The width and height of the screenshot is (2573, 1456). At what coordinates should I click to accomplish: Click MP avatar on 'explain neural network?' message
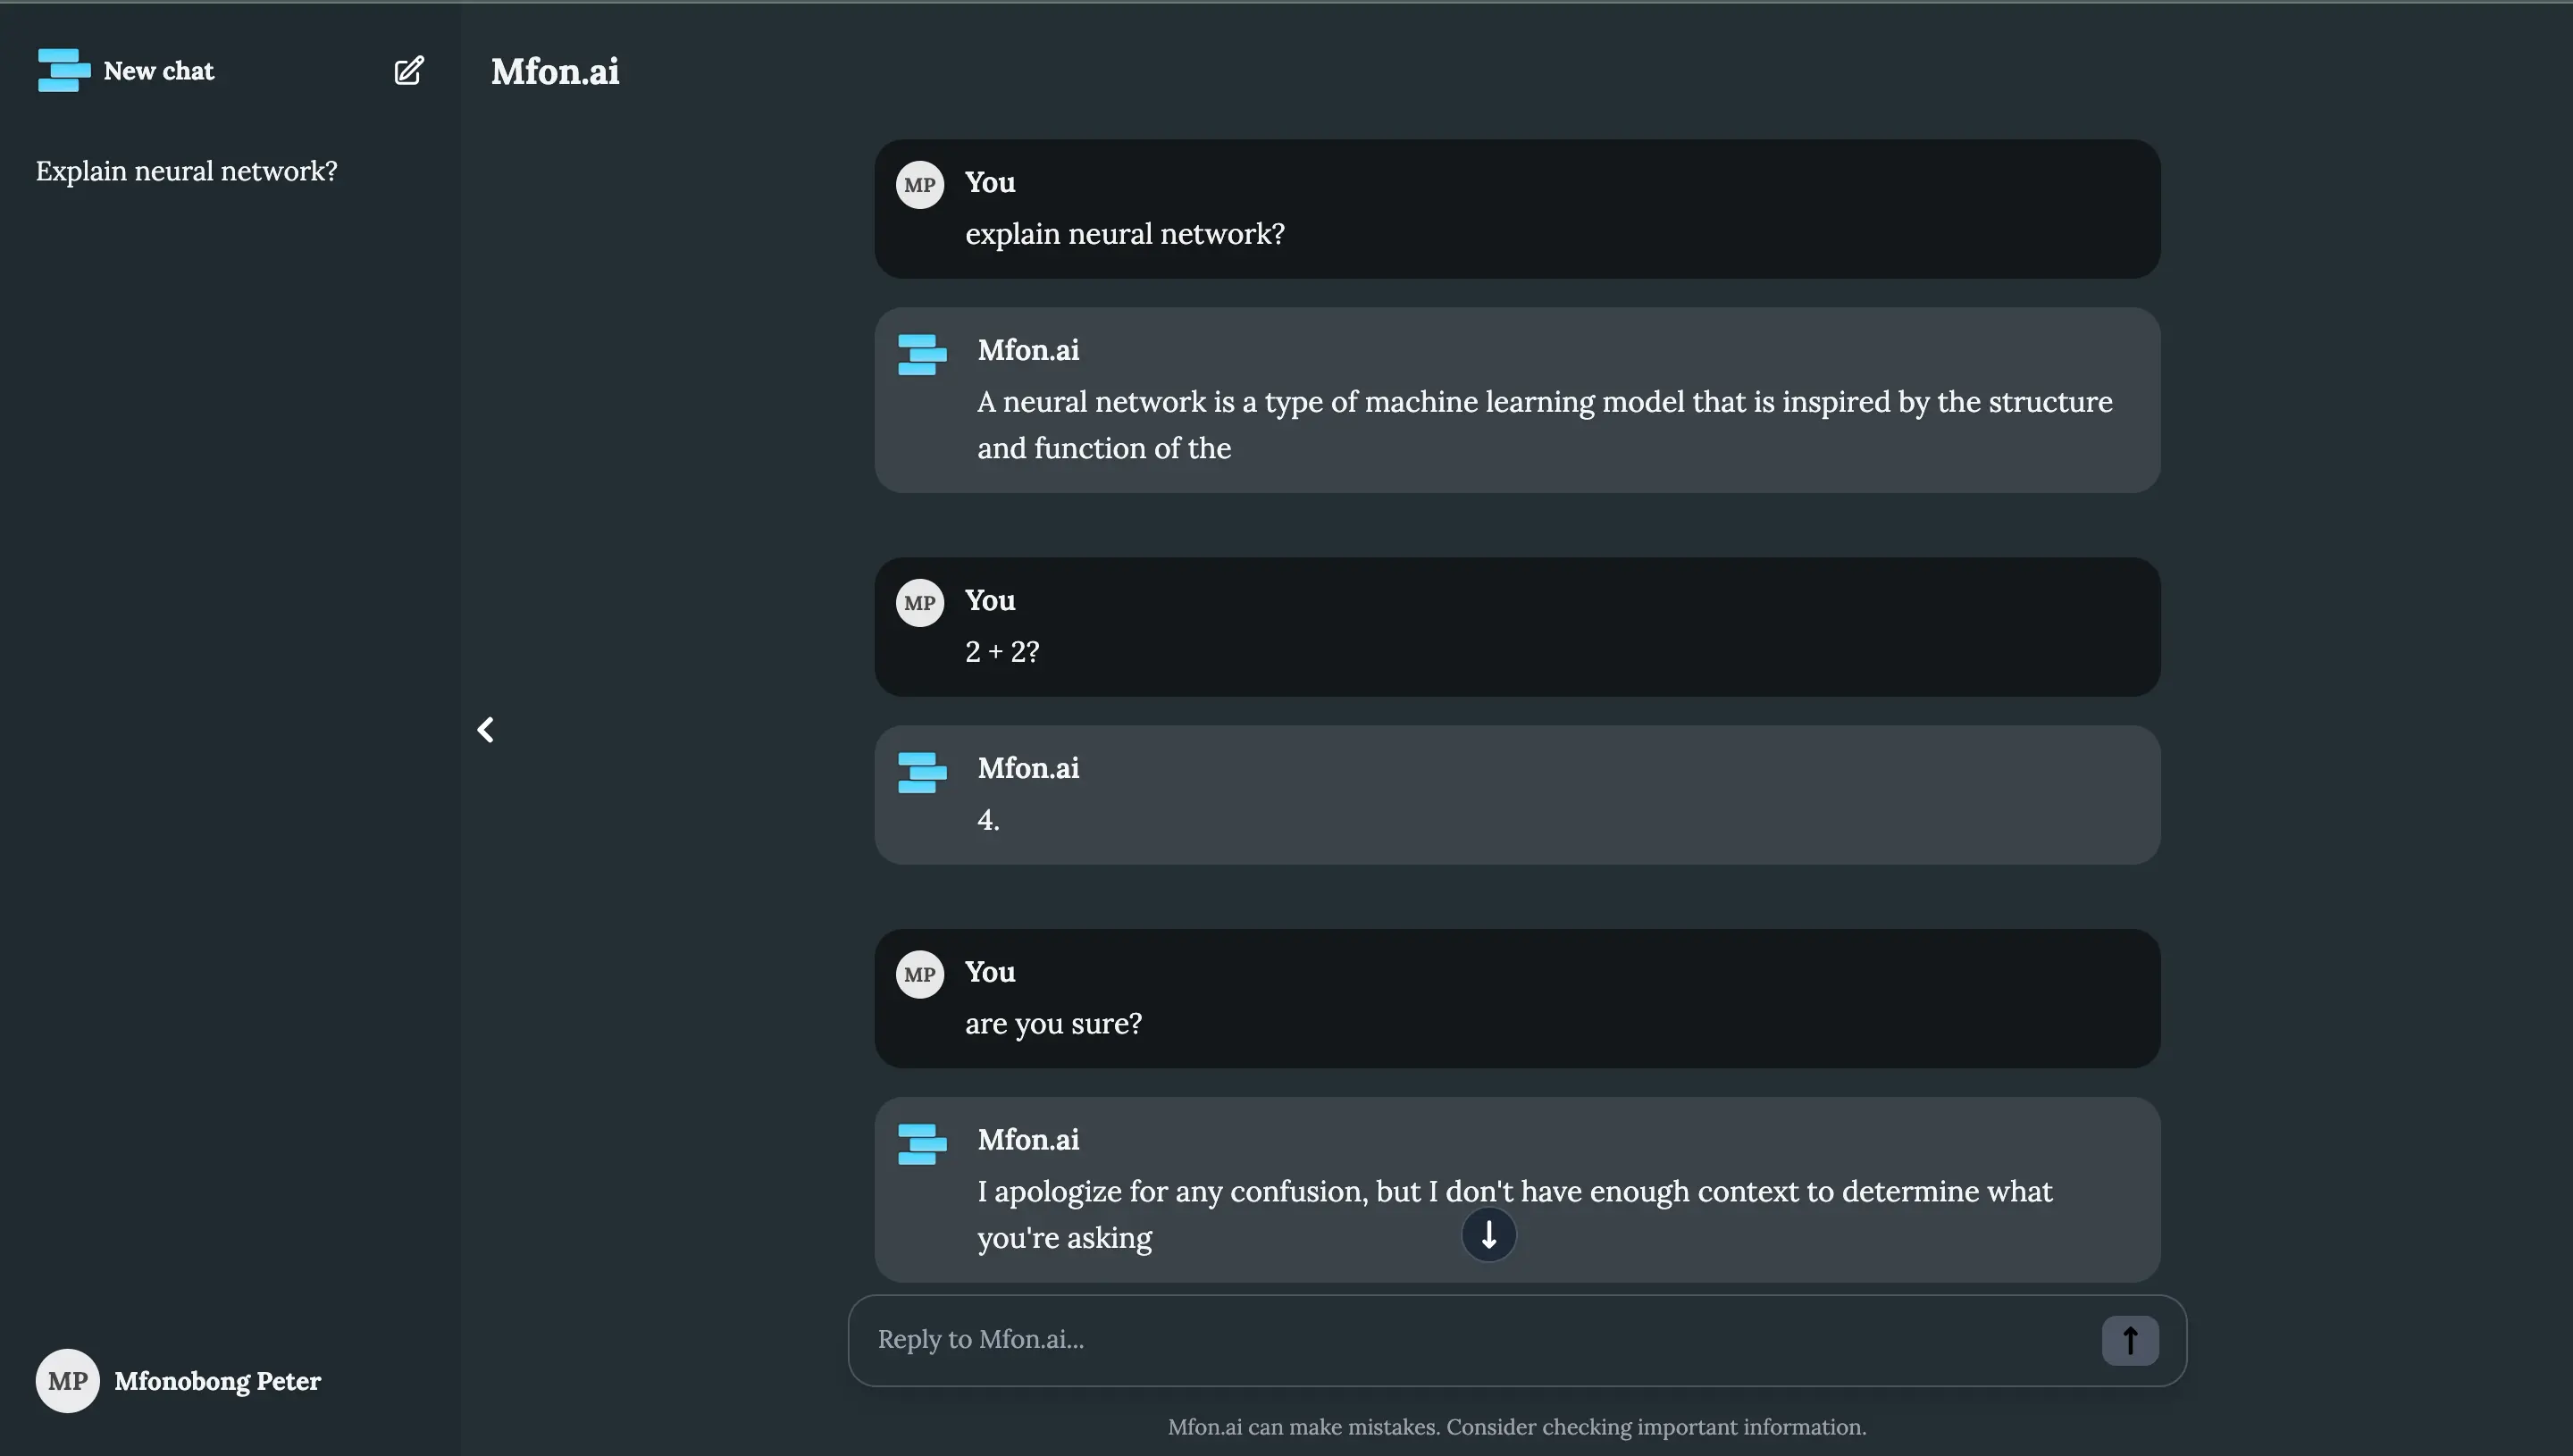(919, 185)
